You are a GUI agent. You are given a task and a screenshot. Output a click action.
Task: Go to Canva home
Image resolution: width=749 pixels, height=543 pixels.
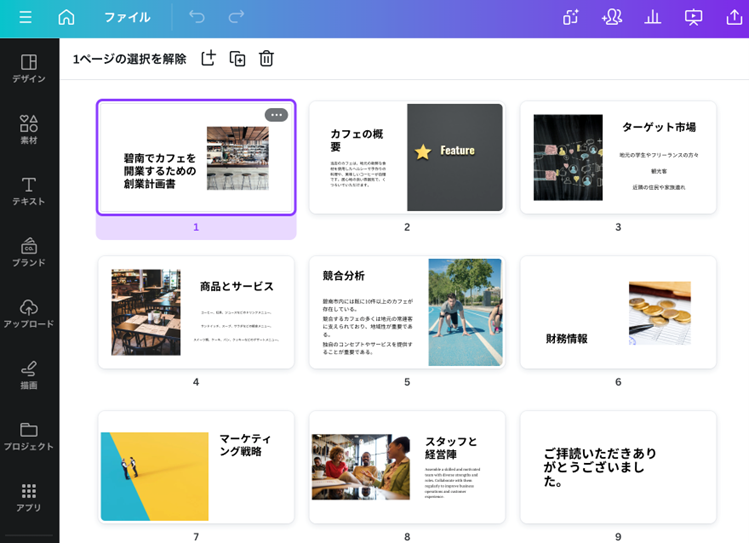(x=66, y=18)
